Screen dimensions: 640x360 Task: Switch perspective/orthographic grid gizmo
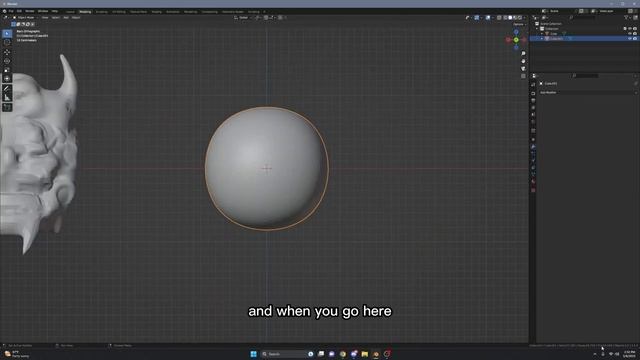(x=523, y=76)
